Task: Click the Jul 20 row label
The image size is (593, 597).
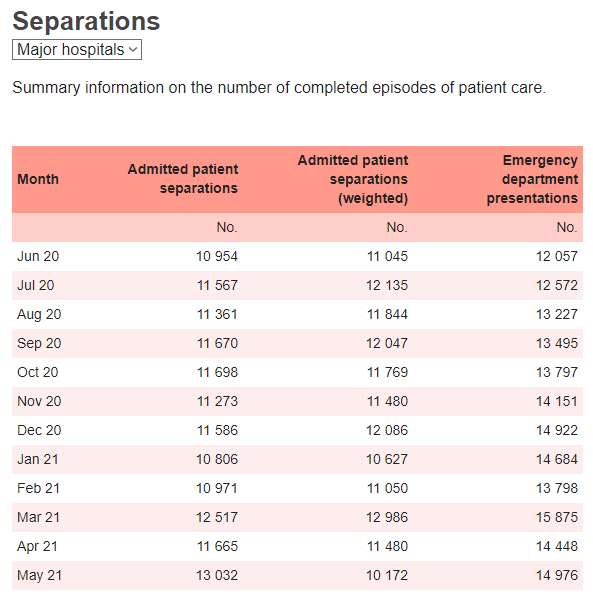Action: [36, 285]
